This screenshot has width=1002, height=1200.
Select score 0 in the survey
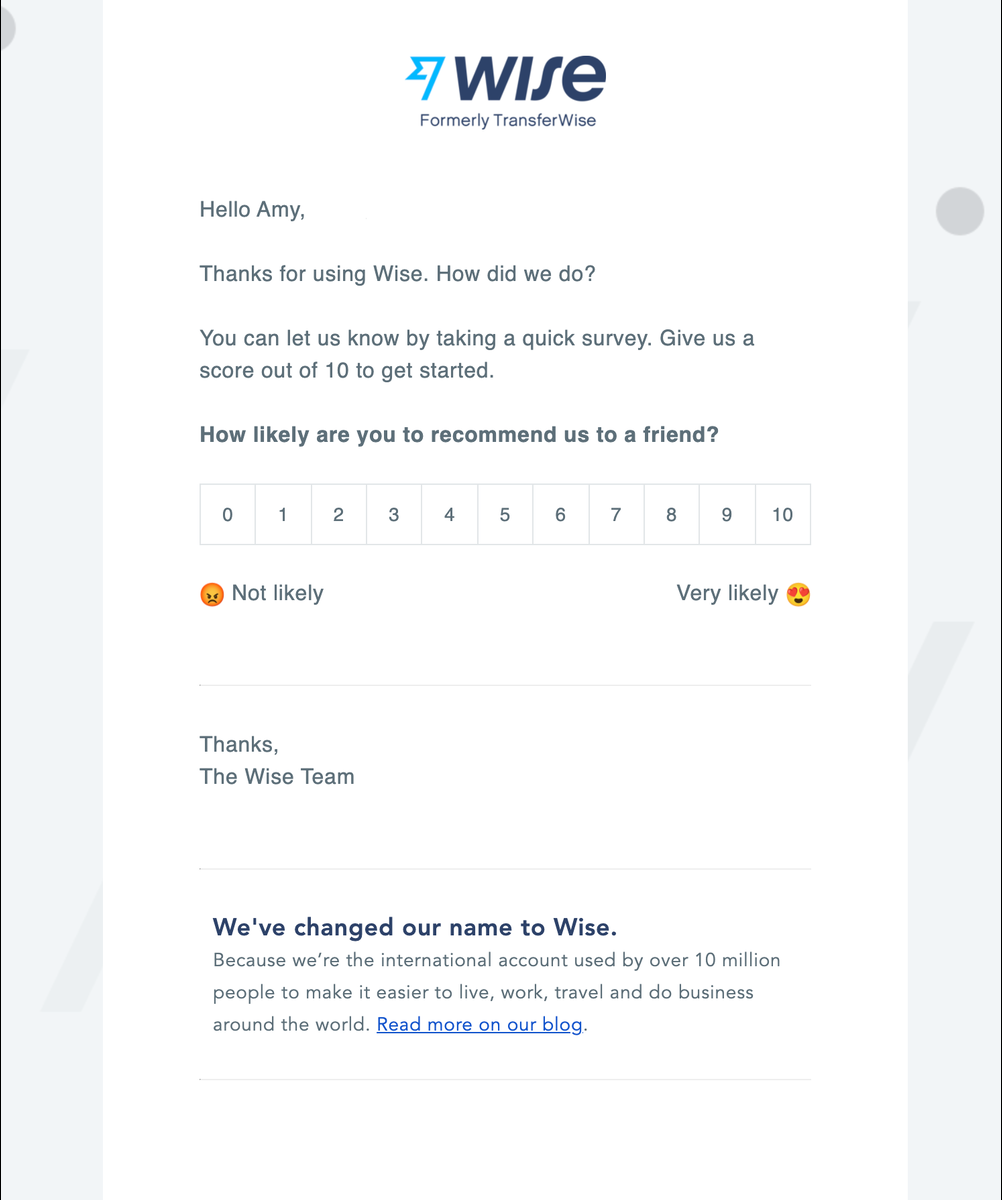[x=228, y=515]
